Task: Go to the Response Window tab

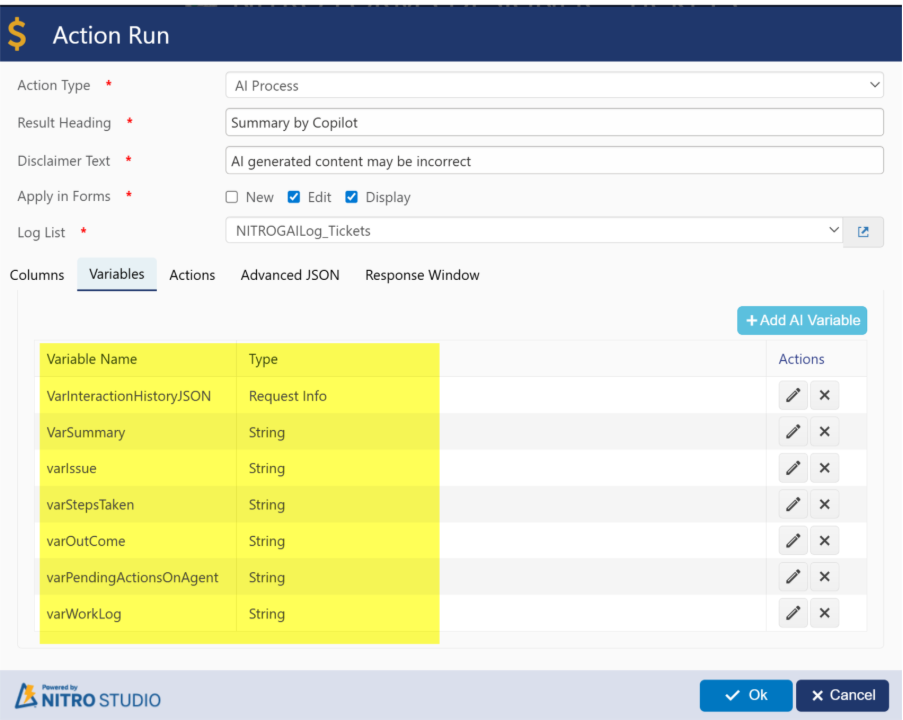Action: pos(422,275)
